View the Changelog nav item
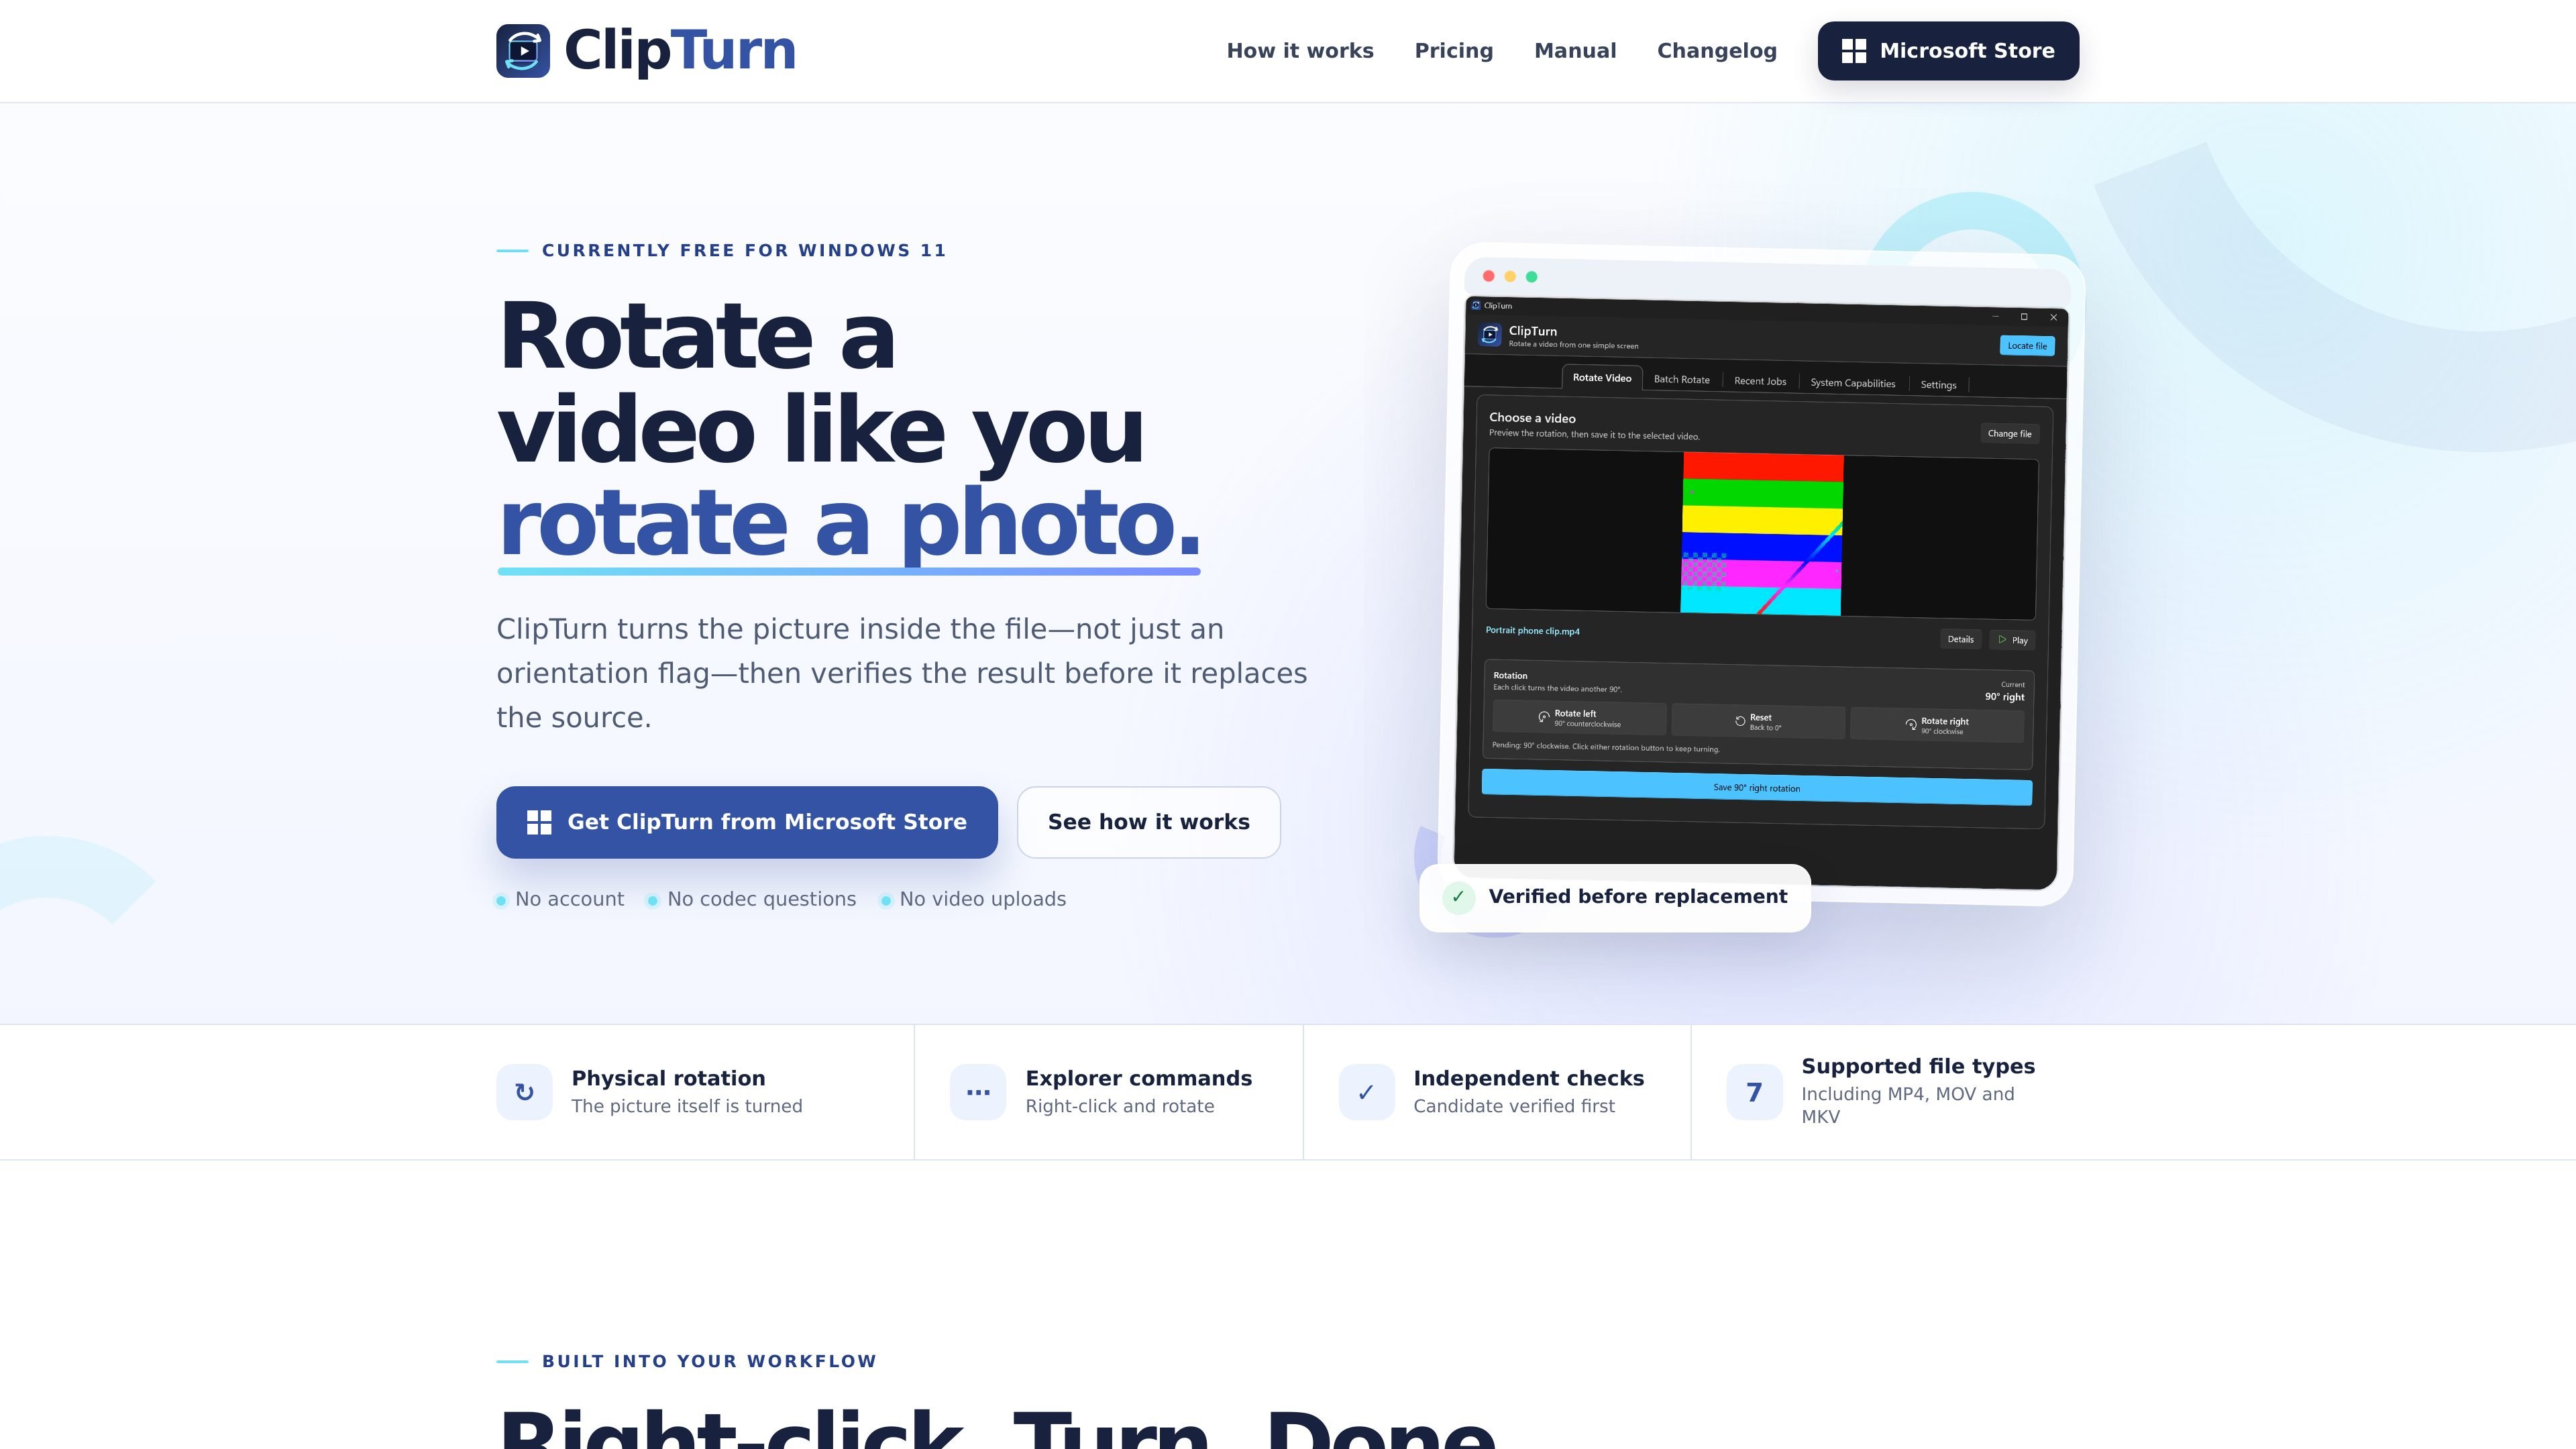2576x1449 pixels. coord(1717,51)
